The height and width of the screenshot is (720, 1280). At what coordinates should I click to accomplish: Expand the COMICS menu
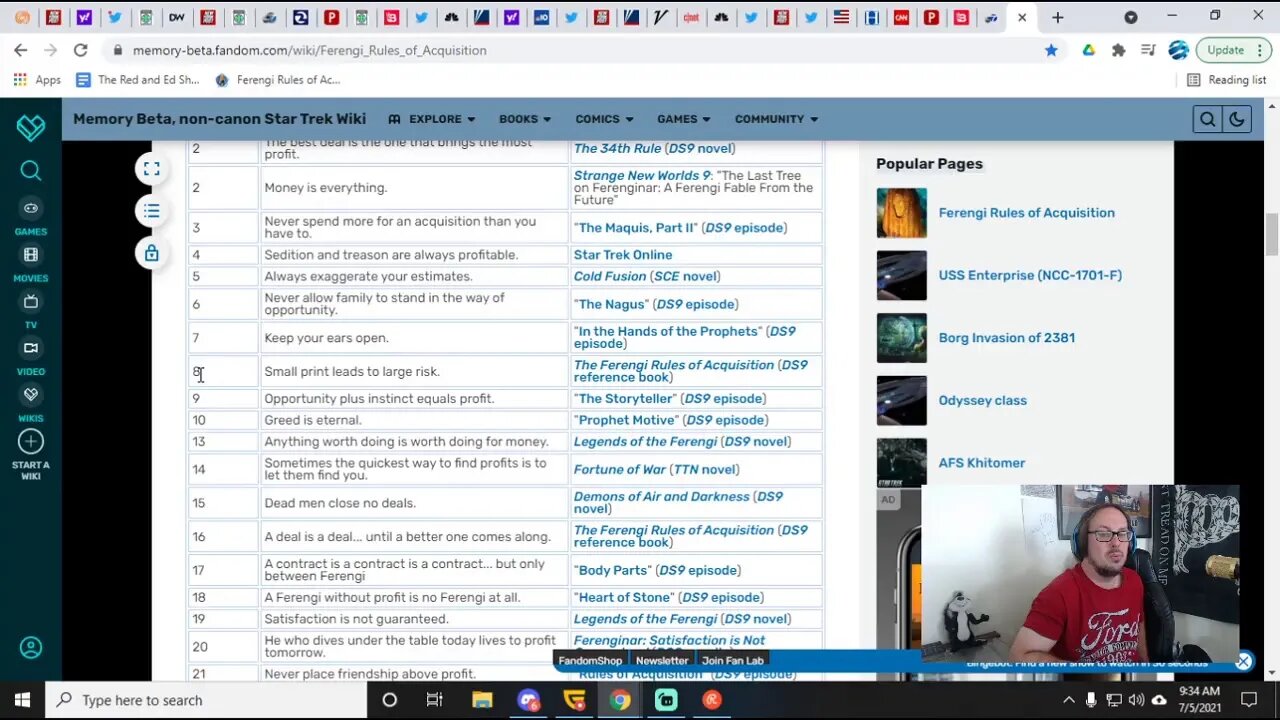pos(605,119)
